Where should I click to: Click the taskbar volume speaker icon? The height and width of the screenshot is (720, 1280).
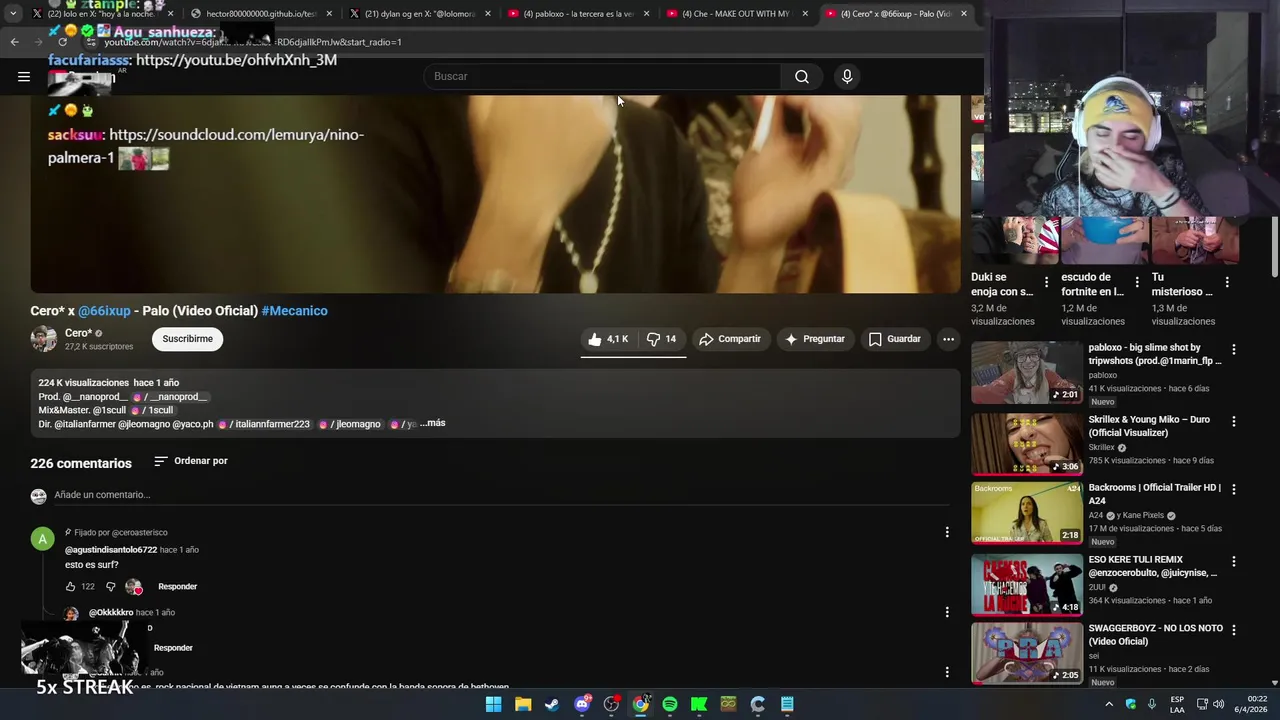1218,704
